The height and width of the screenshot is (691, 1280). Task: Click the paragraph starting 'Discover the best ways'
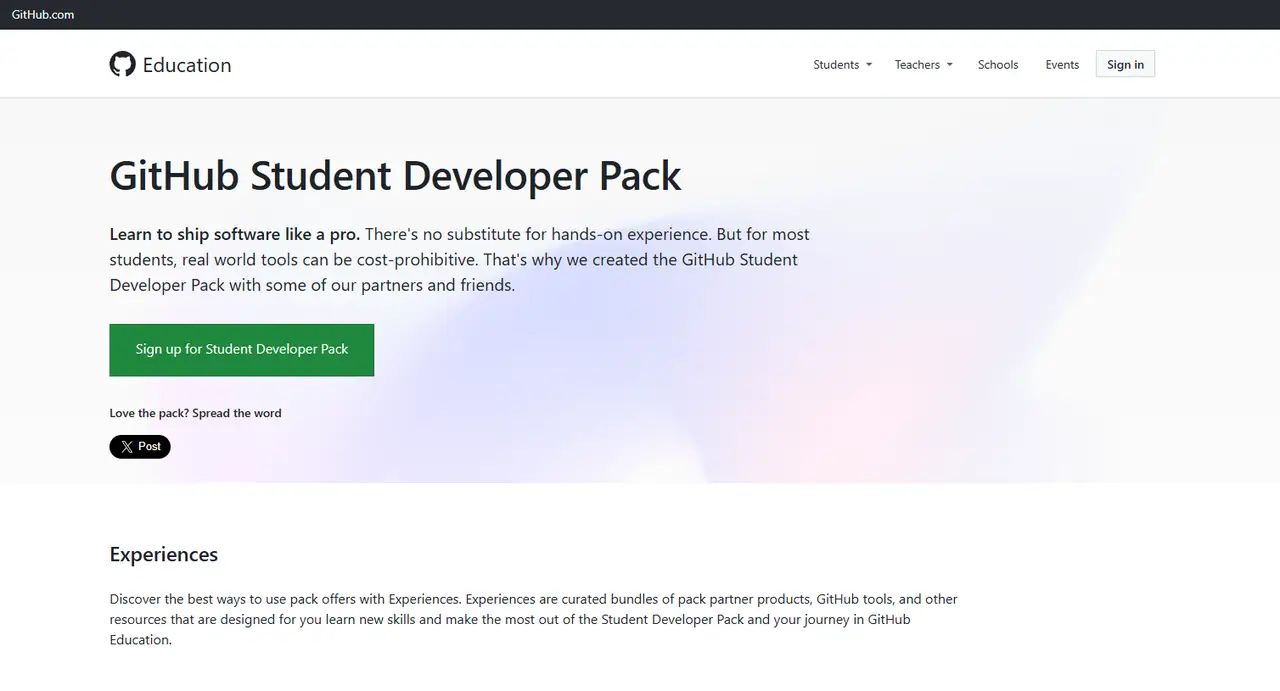point(534,619)
